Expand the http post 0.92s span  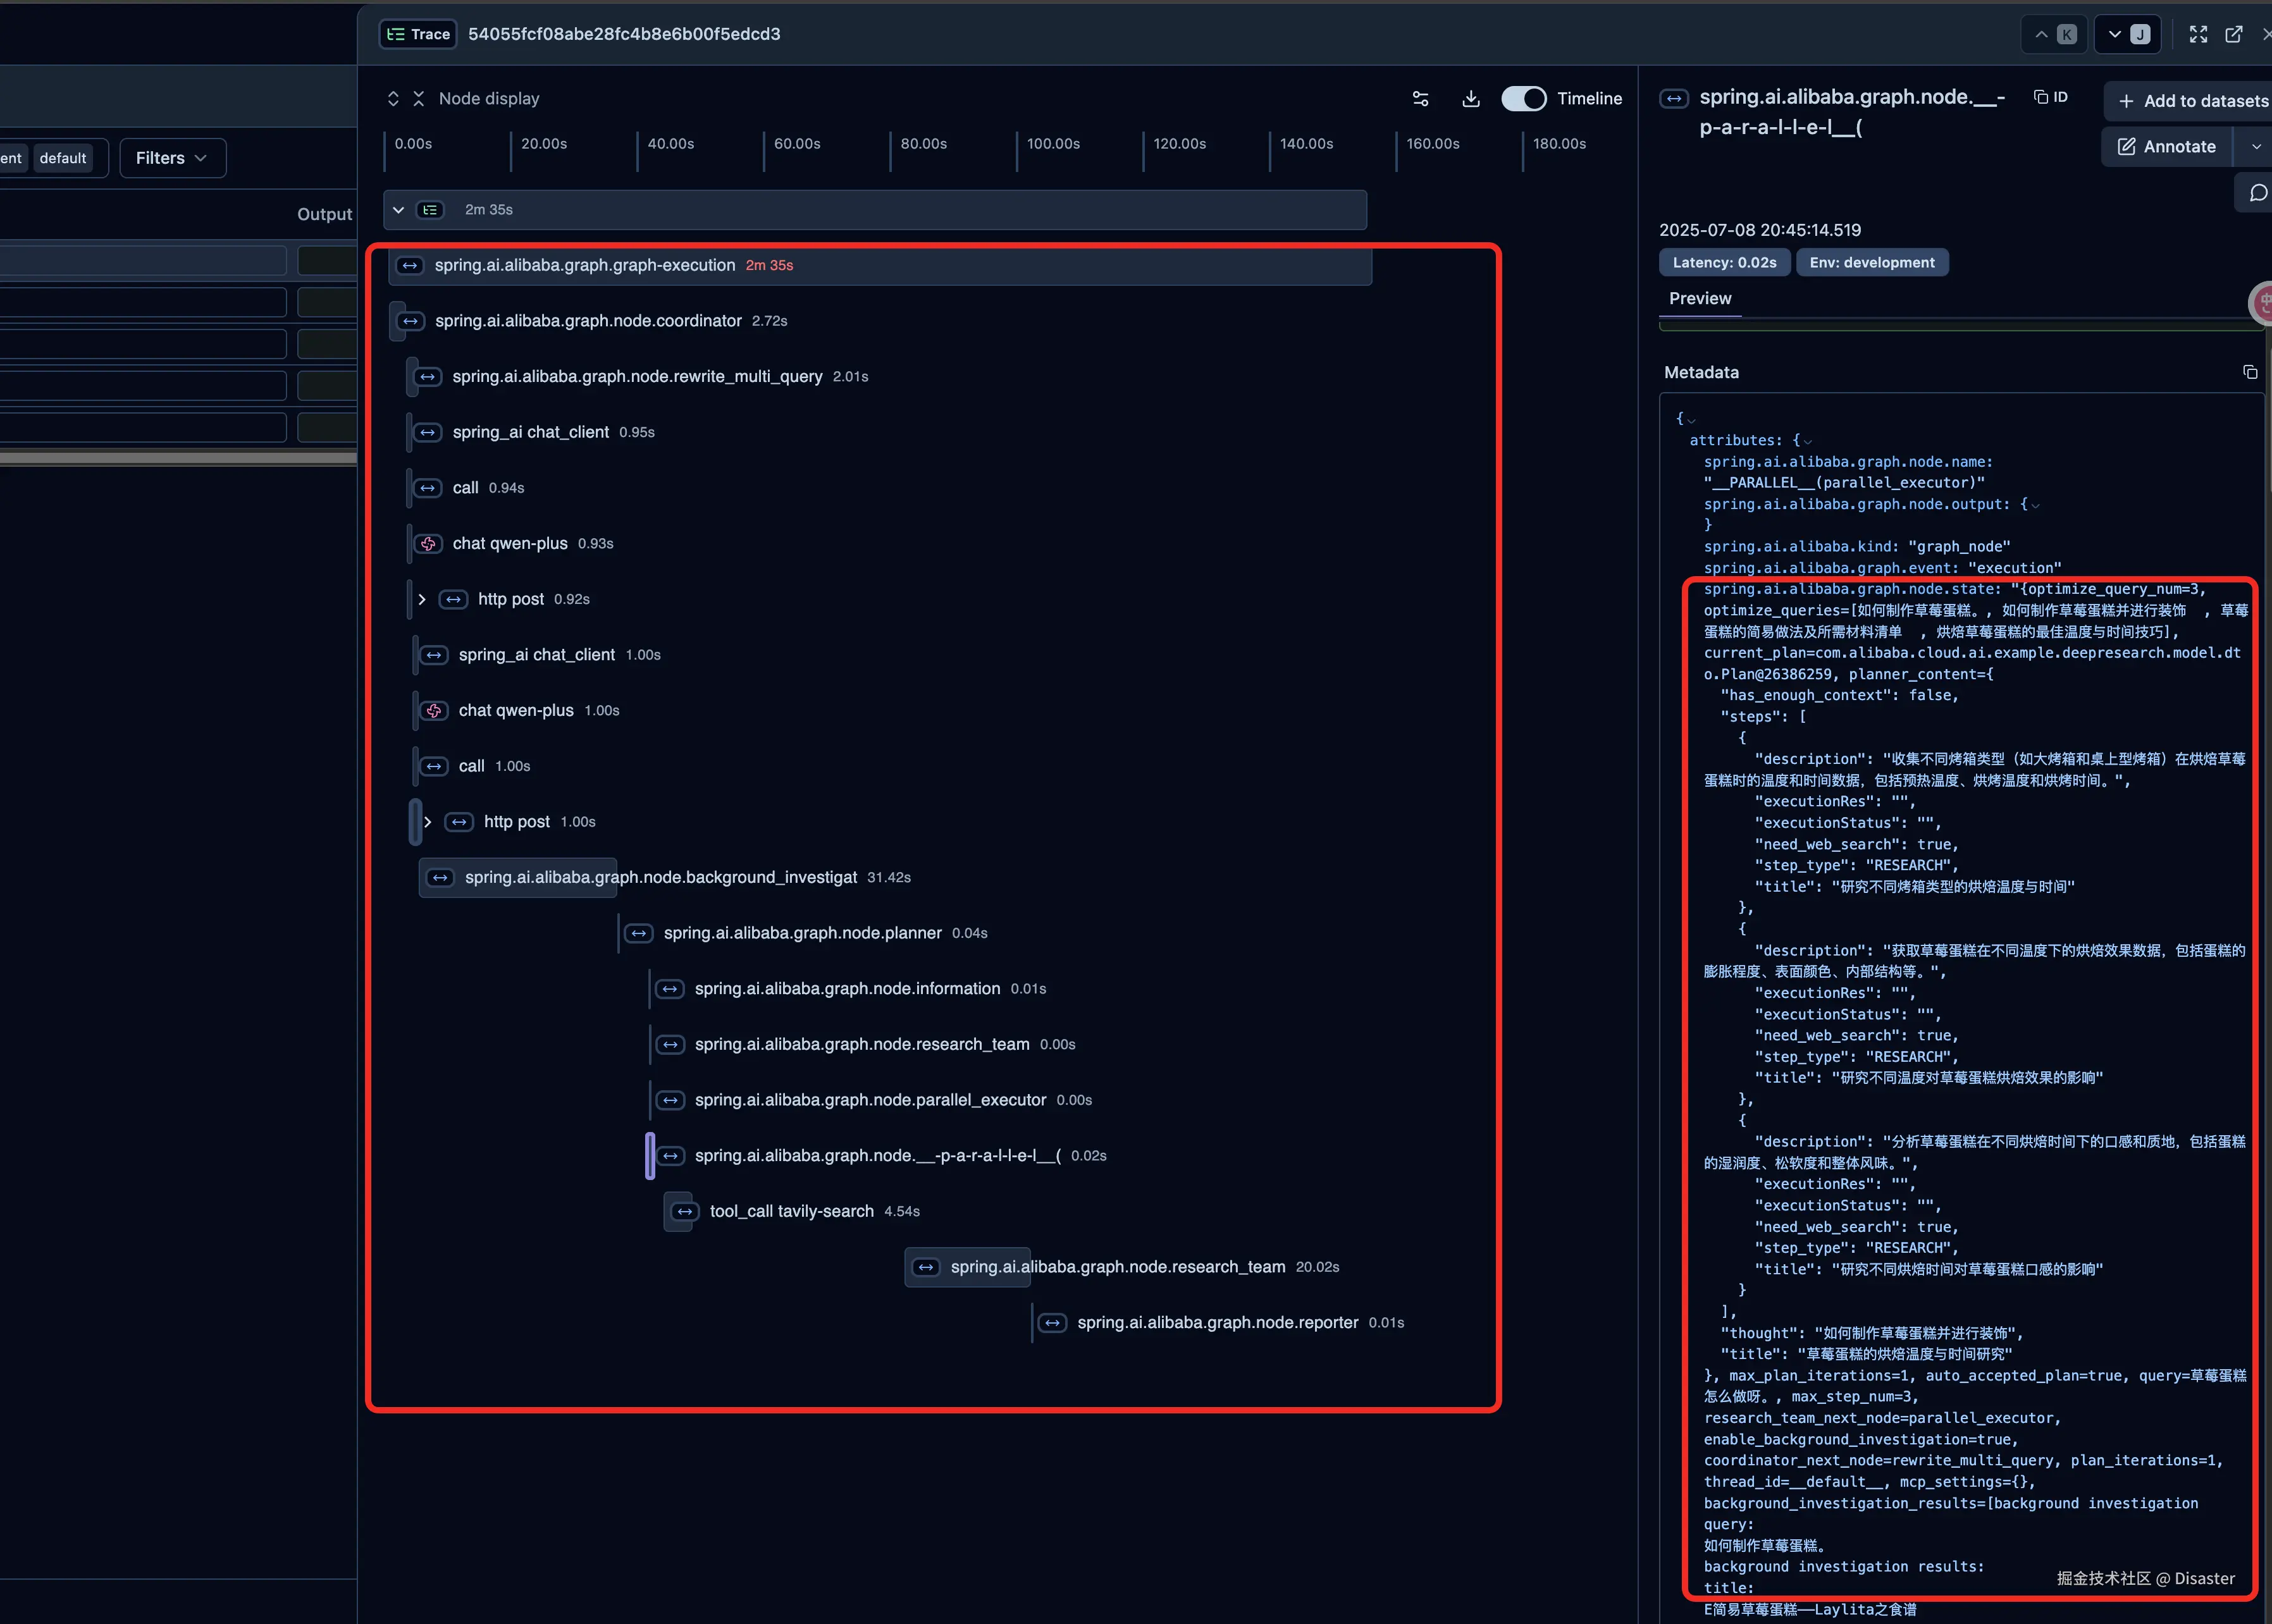tap(422, 599)
